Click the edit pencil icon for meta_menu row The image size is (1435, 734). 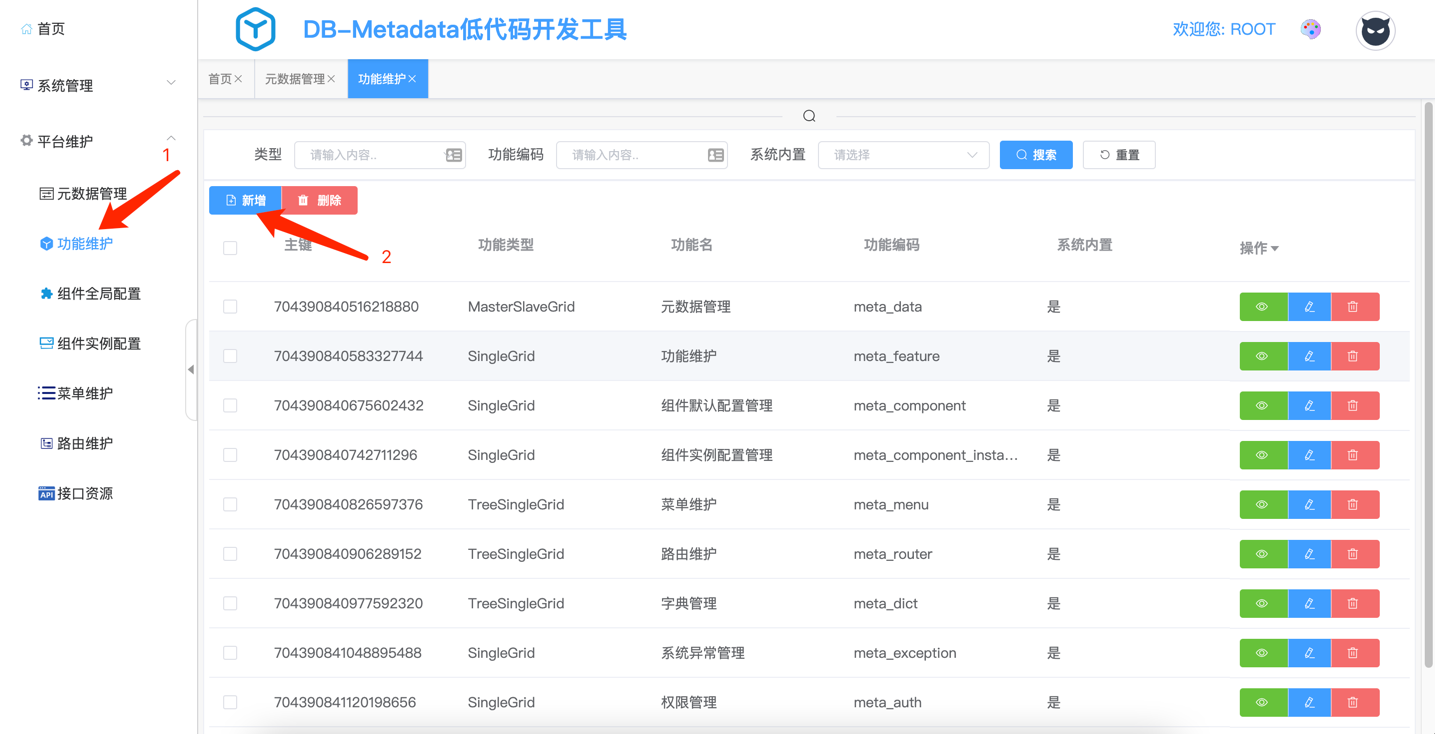[x=1309, y=505]
